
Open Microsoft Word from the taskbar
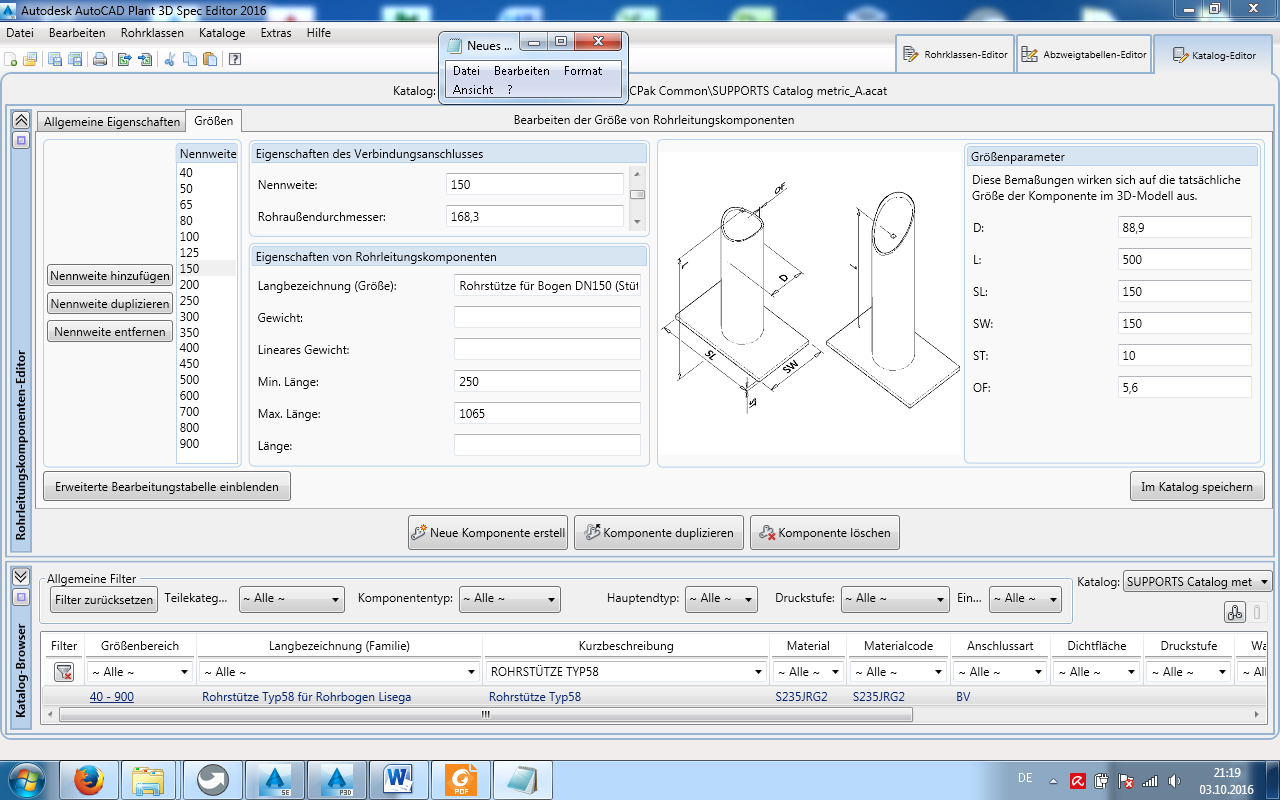pyautogui.click(x=398, y=780)
